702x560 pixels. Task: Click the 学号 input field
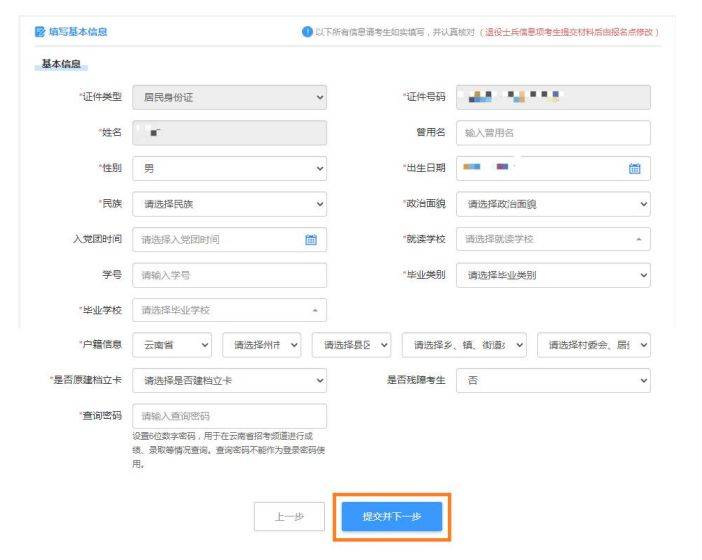click(230, 275)
